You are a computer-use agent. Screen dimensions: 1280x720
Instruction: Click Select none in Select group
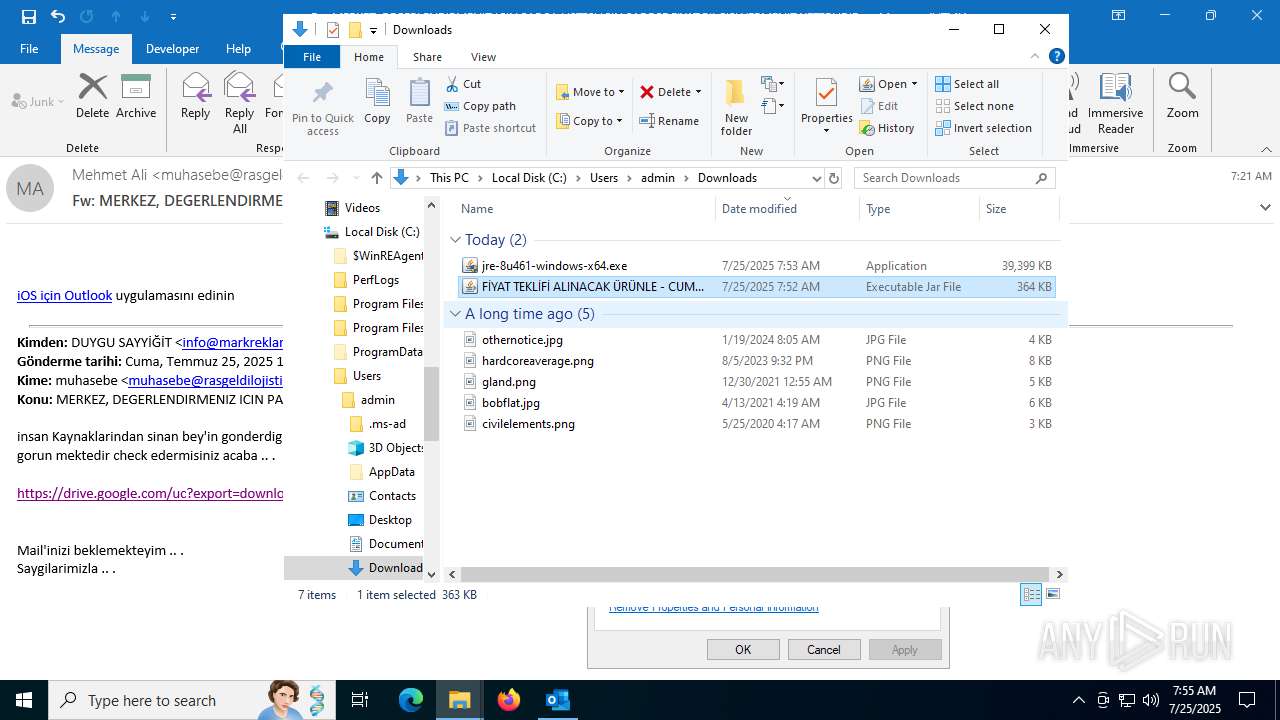click(975, 106)
